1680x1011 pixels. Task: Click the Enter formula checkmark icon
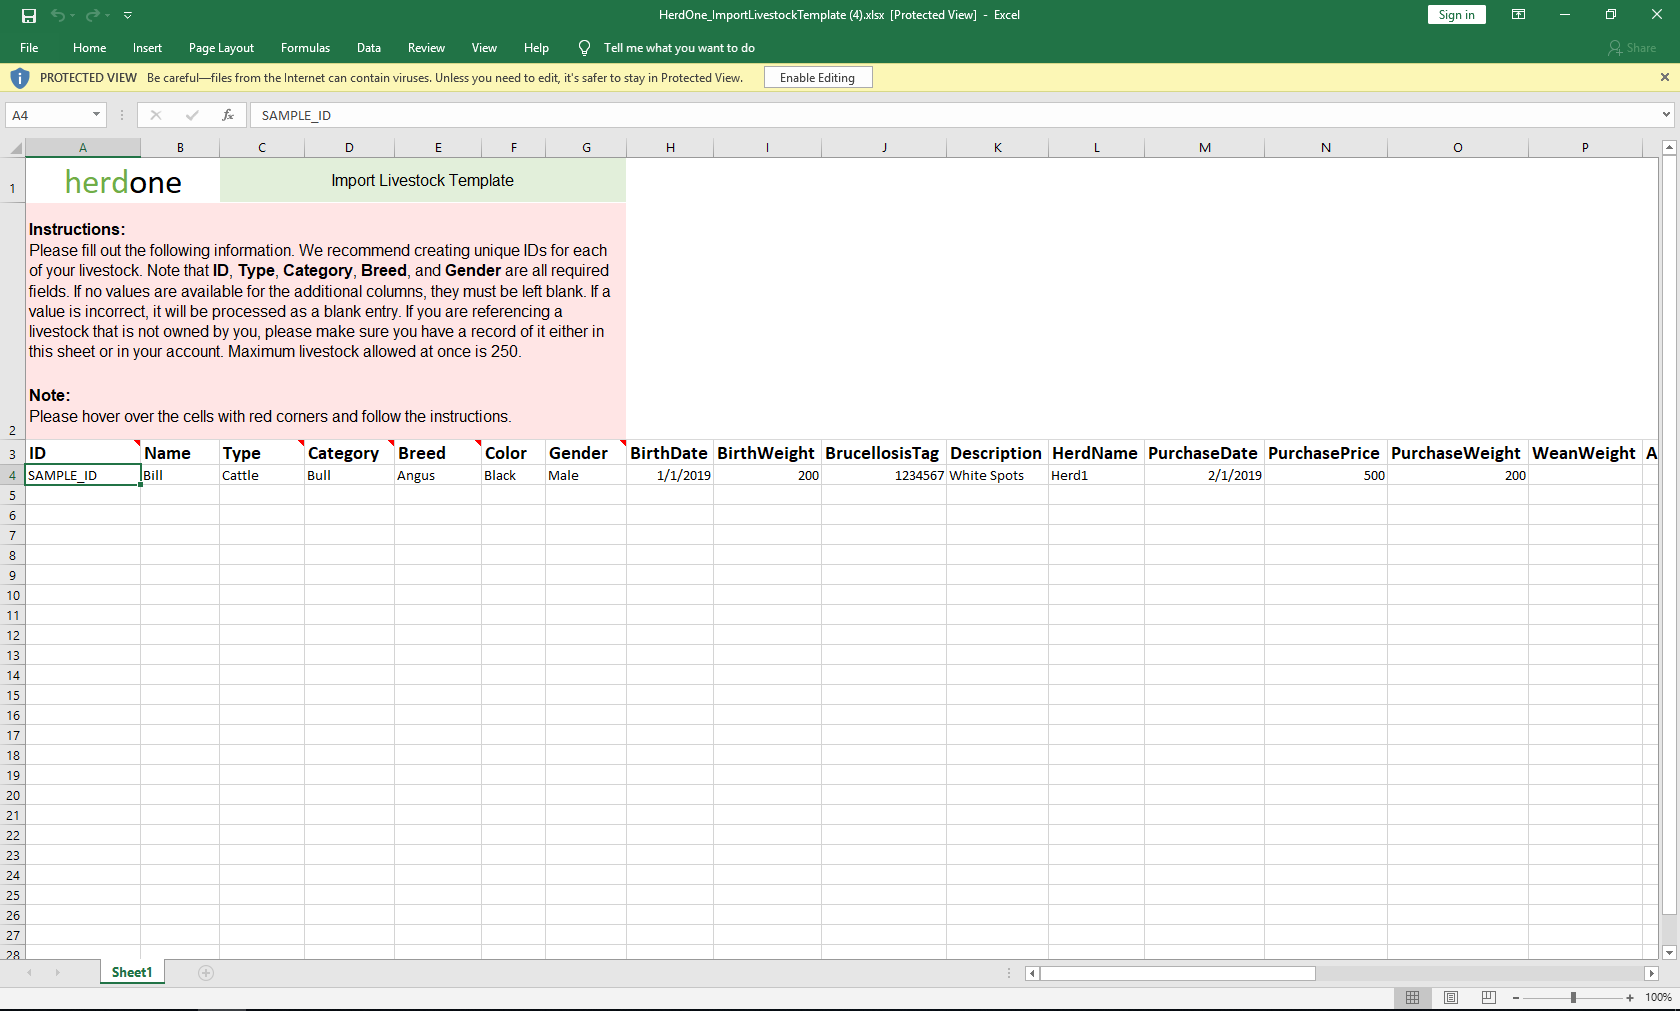tap(192, 115)
